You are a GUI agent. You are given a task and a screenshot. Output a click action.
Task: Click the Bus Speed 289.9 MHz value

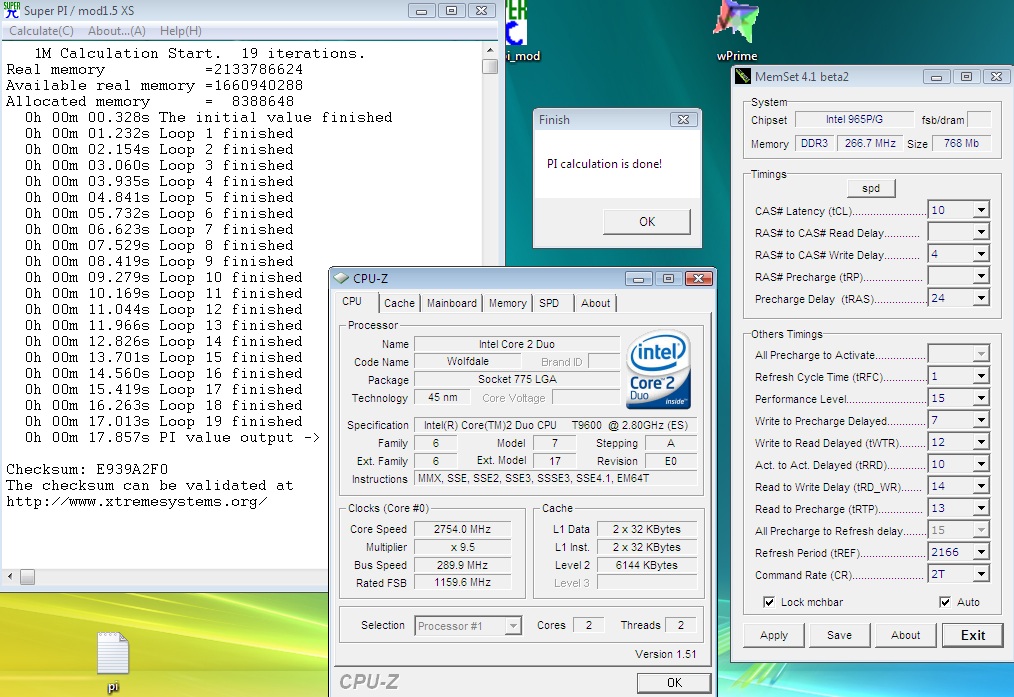click(462, 565)
